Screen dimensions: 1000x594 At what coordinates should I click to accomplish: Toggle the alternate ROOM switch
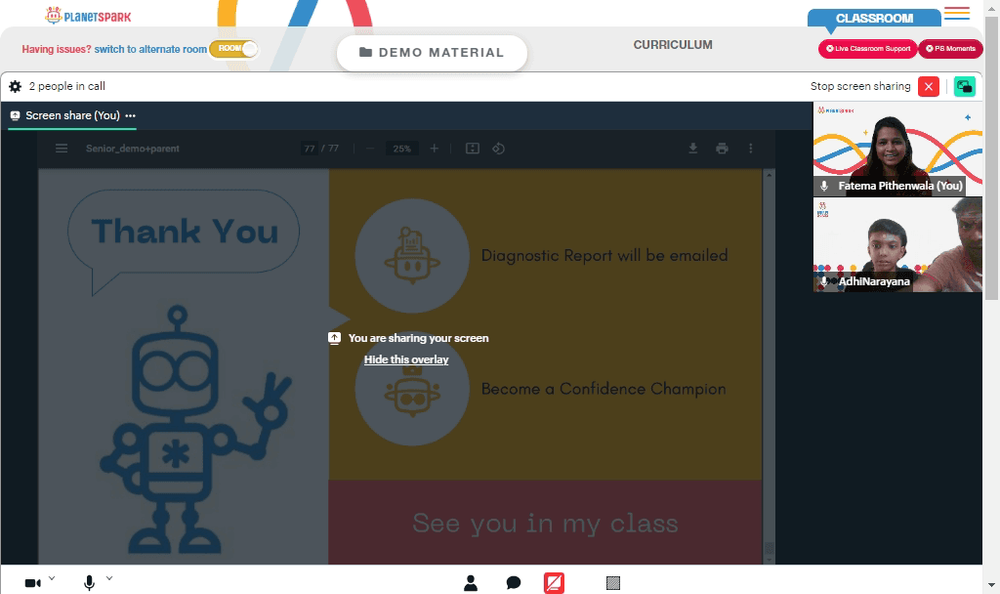pos(233,48)
